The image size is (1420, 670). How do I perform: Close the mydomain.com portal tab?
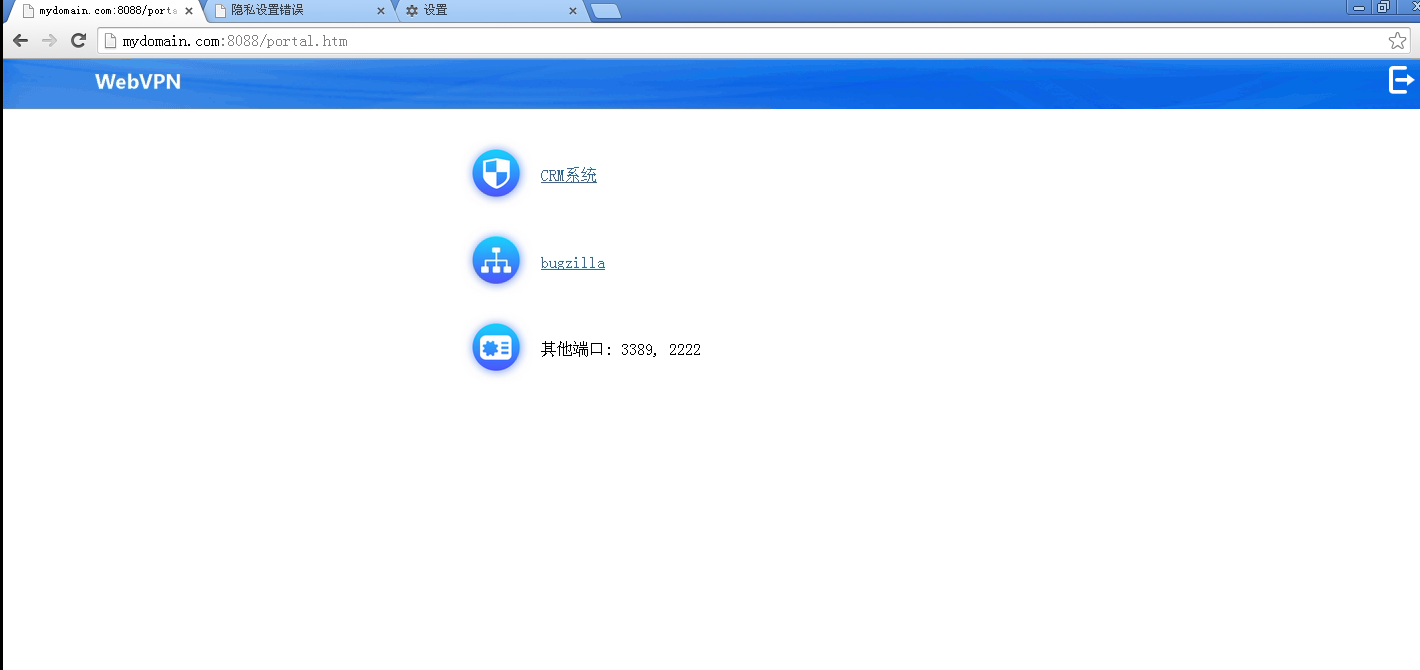(189, 11)
